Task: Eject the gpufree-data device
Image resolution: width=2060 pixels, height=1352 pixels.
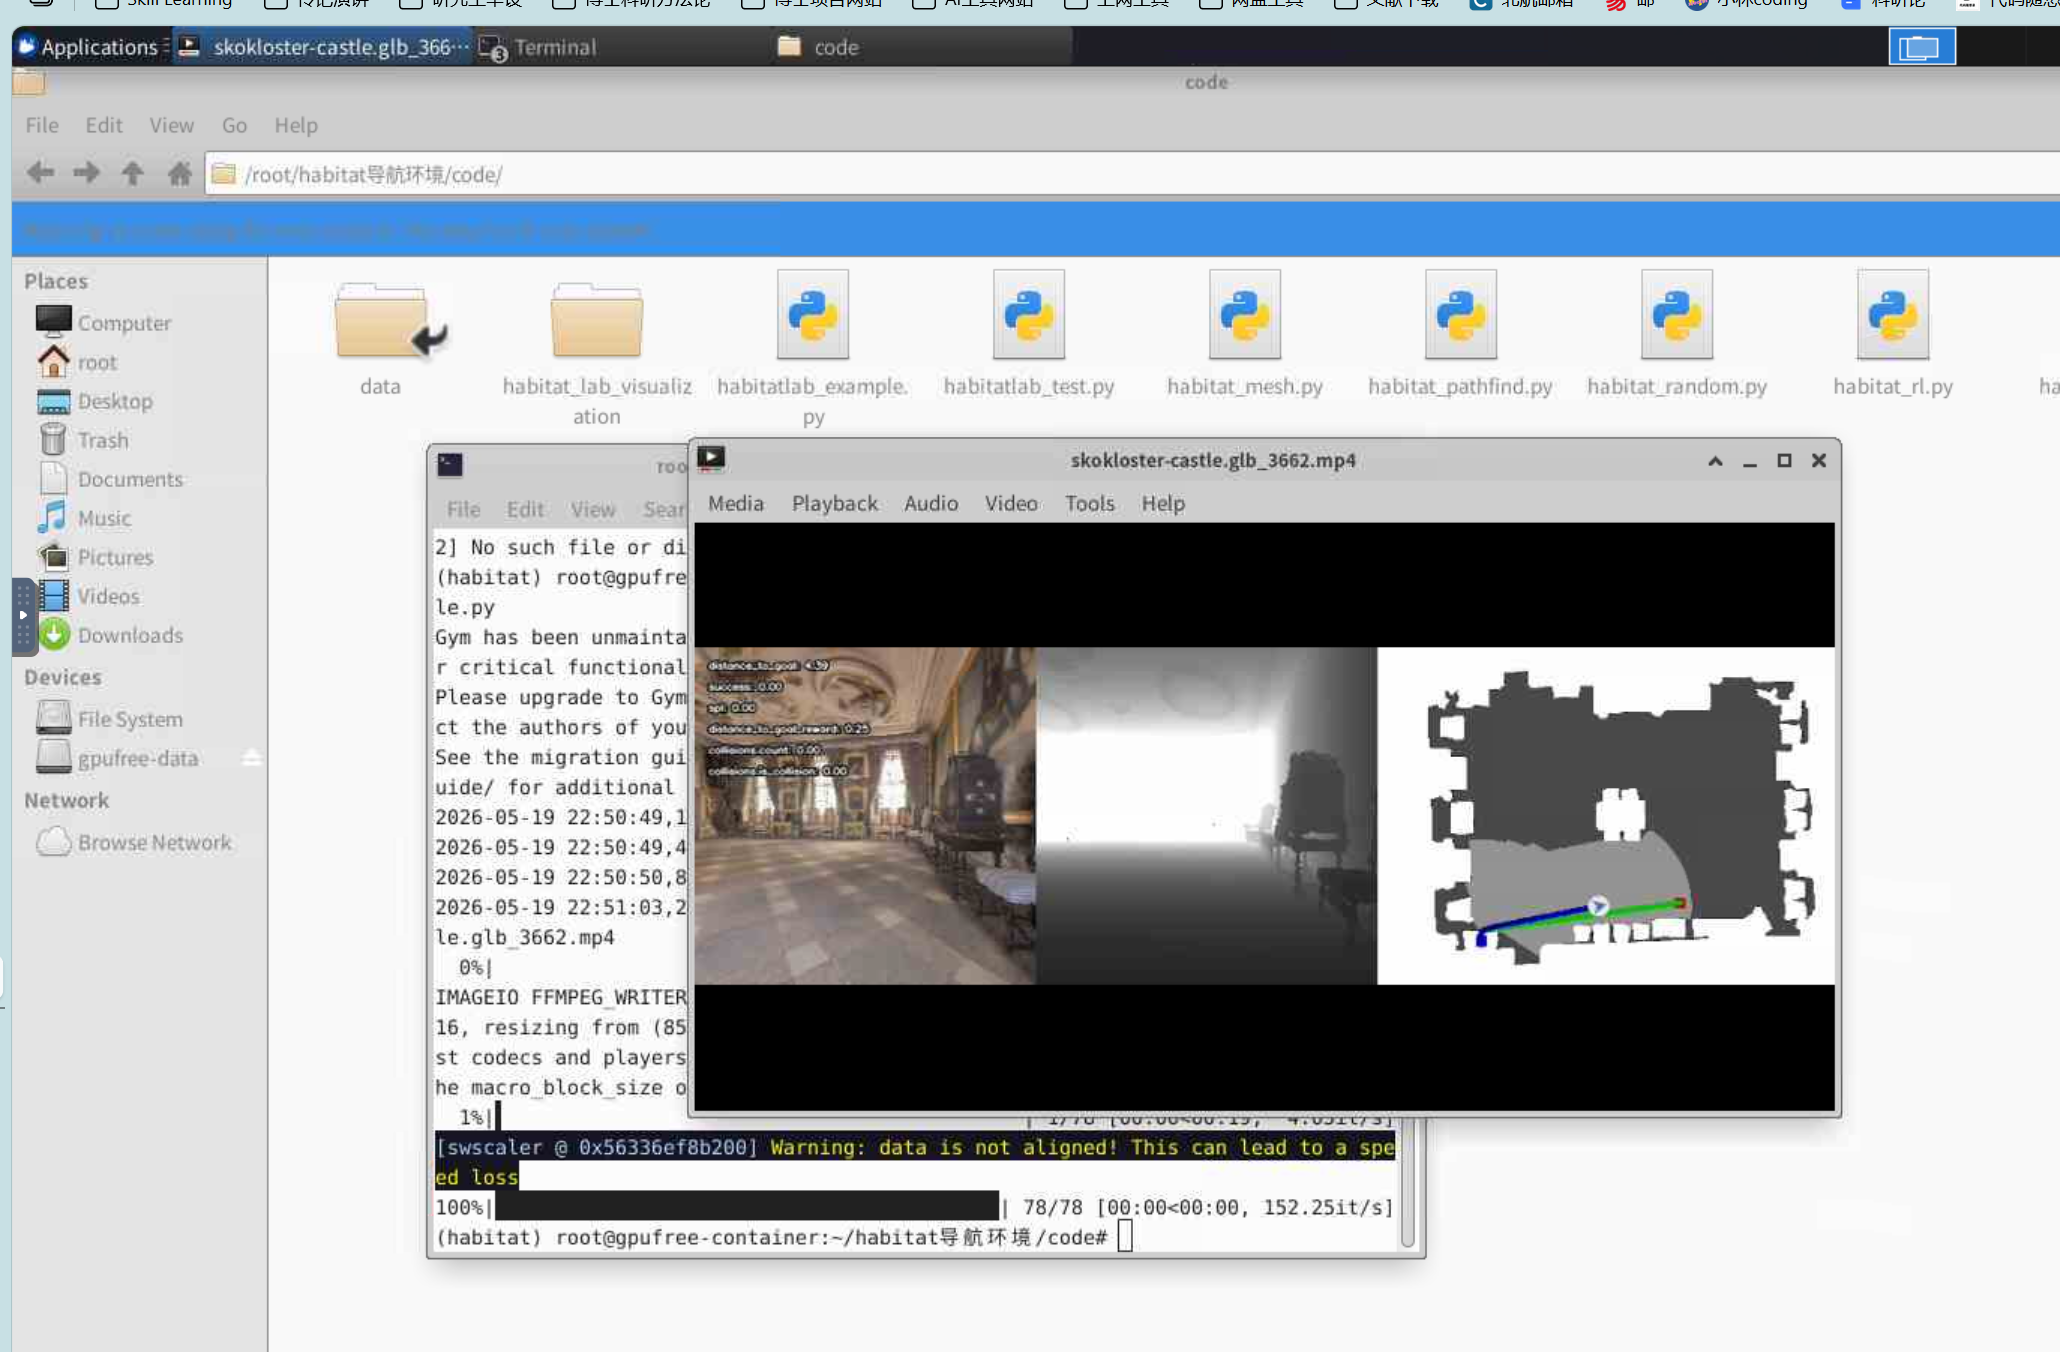Action: coord(252,758)
